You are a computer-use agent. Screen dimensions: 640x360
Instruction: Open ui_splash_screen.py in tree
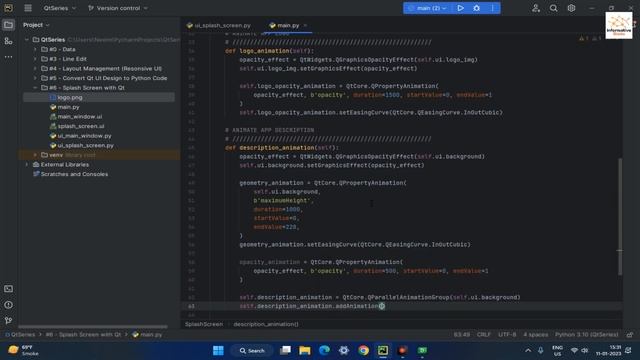coord(85,145)
